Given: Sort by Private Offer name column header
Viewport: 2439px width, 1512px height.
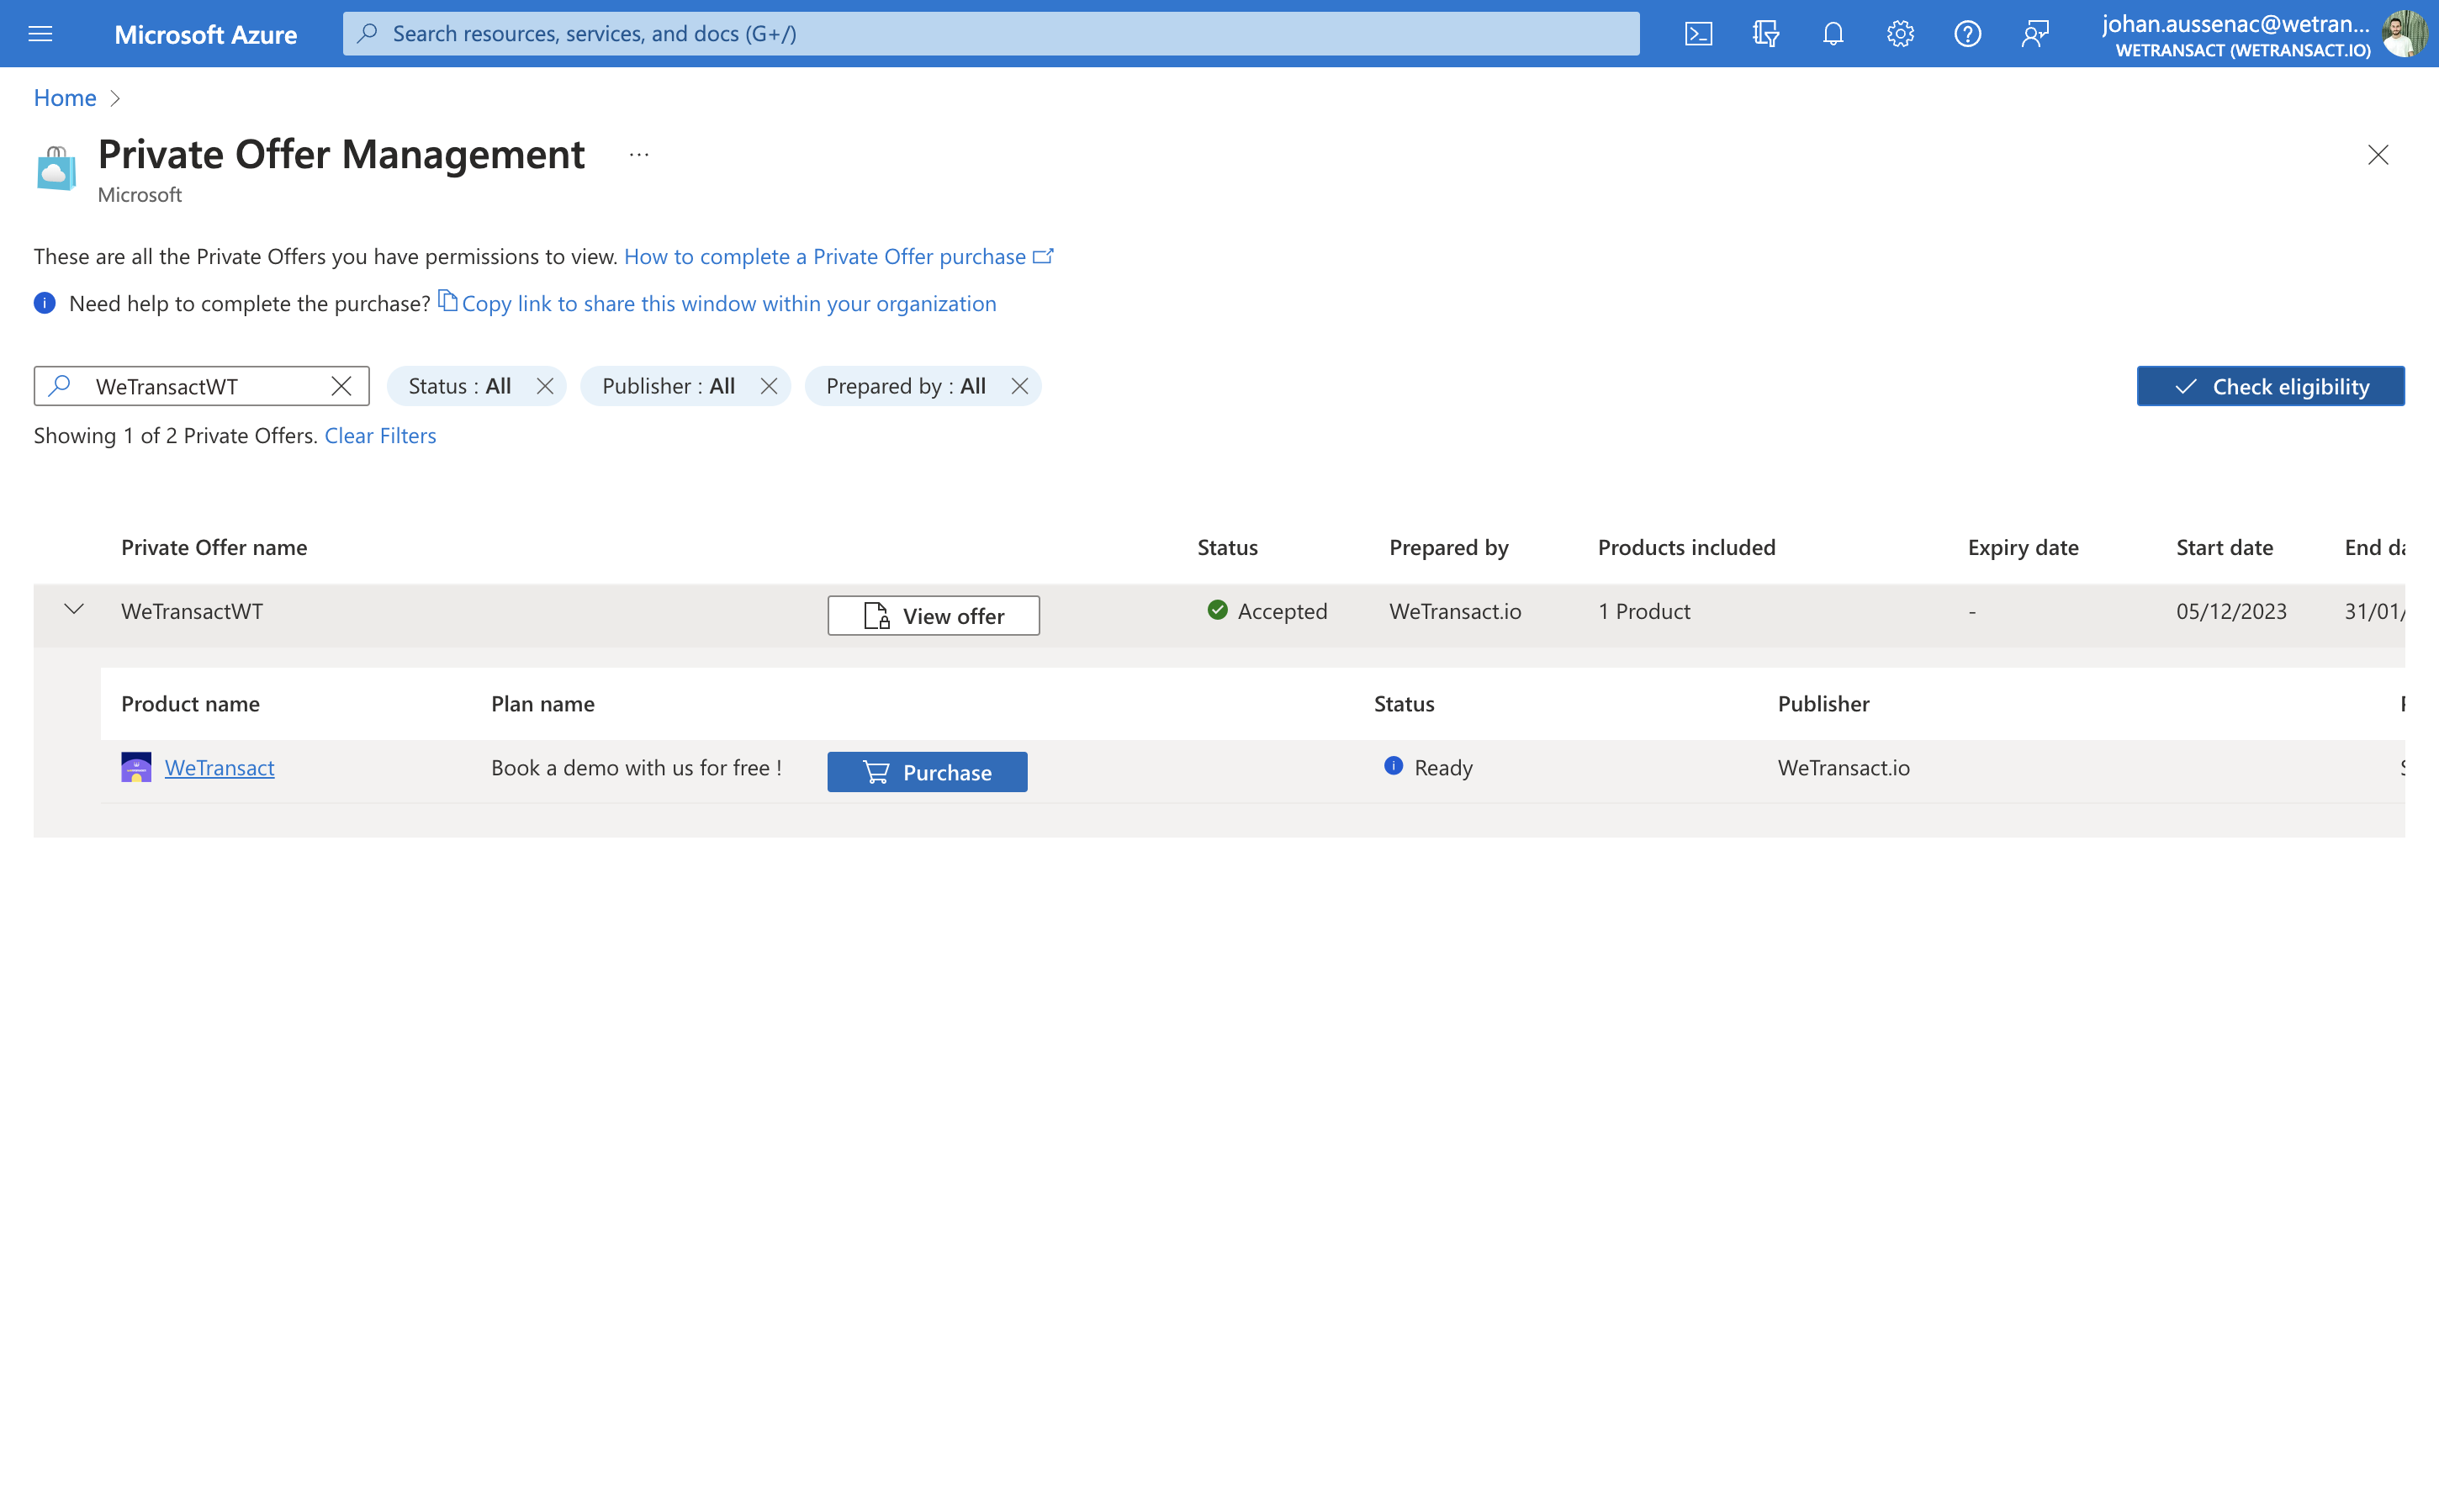Looking at the screenshot, I should pos(214,547).
